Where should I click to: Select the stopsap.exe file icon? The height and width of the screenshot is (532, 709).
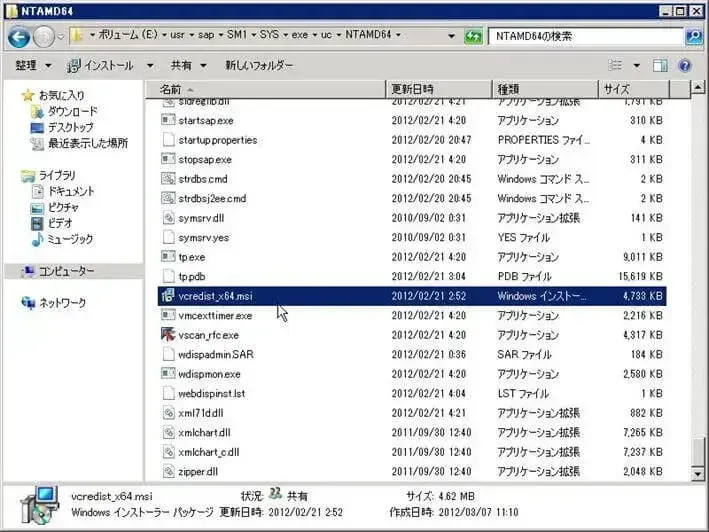pos(168,159)
